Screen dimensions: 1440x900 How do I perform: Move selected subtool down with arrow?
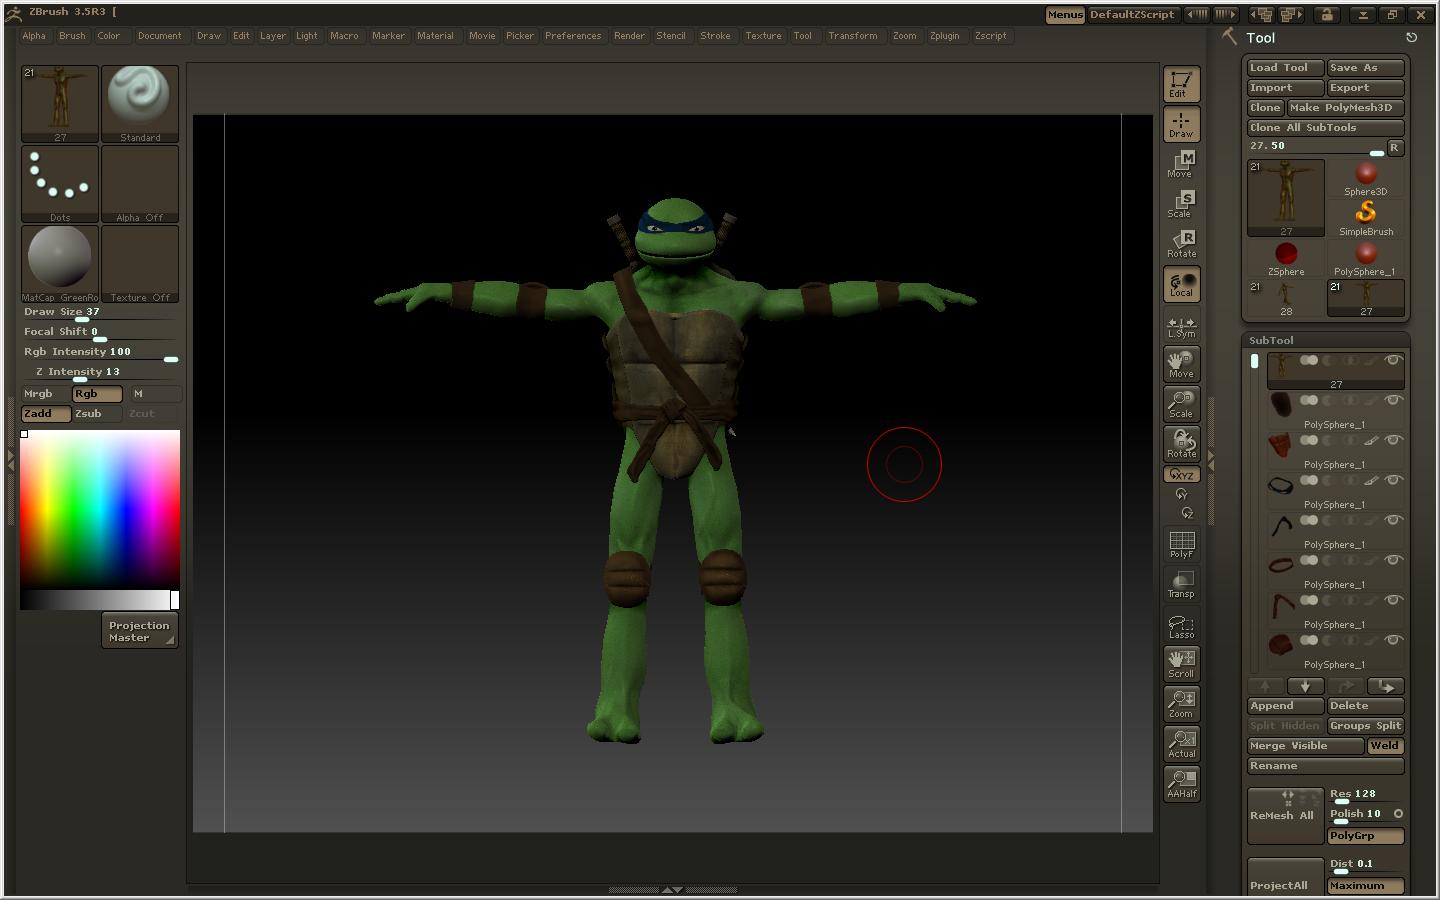click(1305, 686)
